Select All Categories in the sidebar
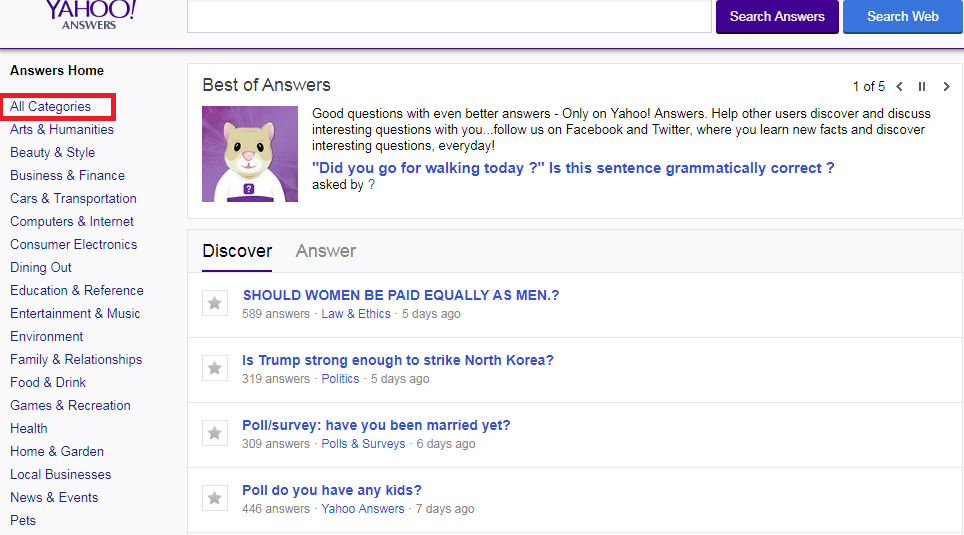 click(x=50, y=106)
